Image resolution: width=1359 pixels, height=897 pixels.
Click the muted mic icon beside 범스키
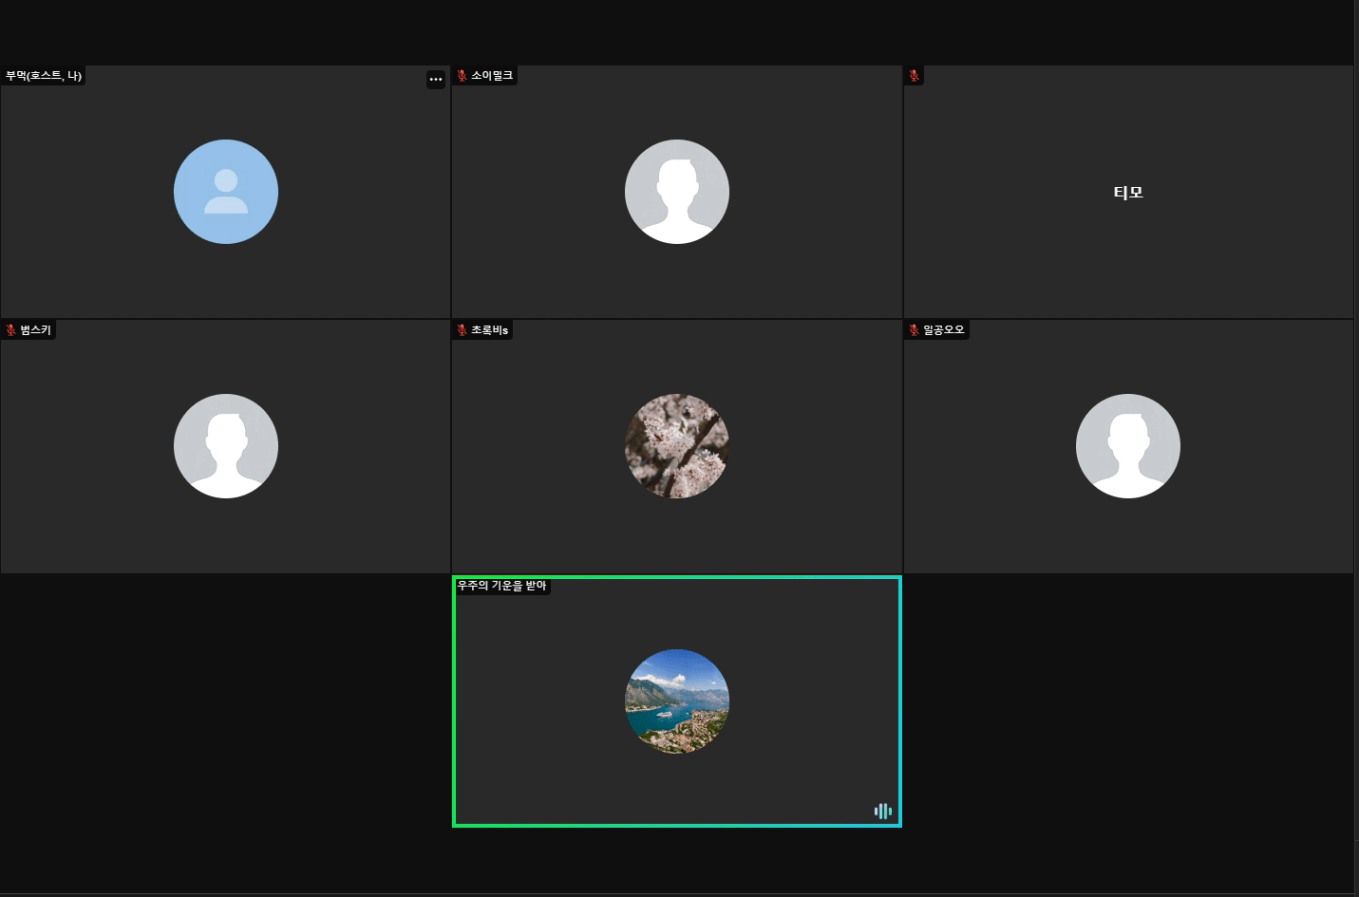[x=11, y=330]
